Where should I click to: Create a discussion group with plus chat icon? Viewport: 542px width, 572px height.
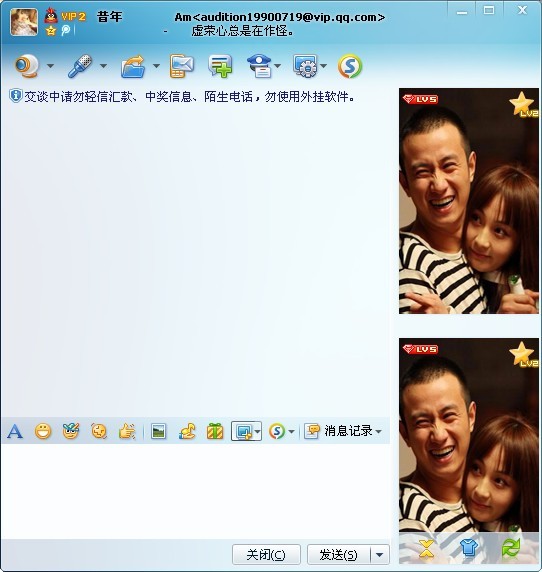coord(220,66)
